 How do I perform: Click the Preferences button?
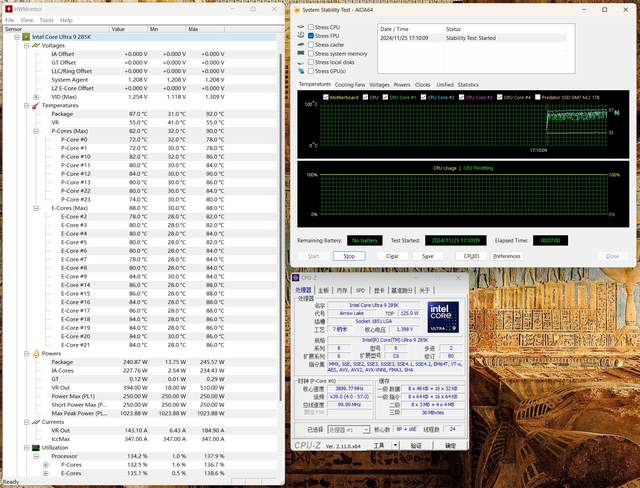[506, 256]
